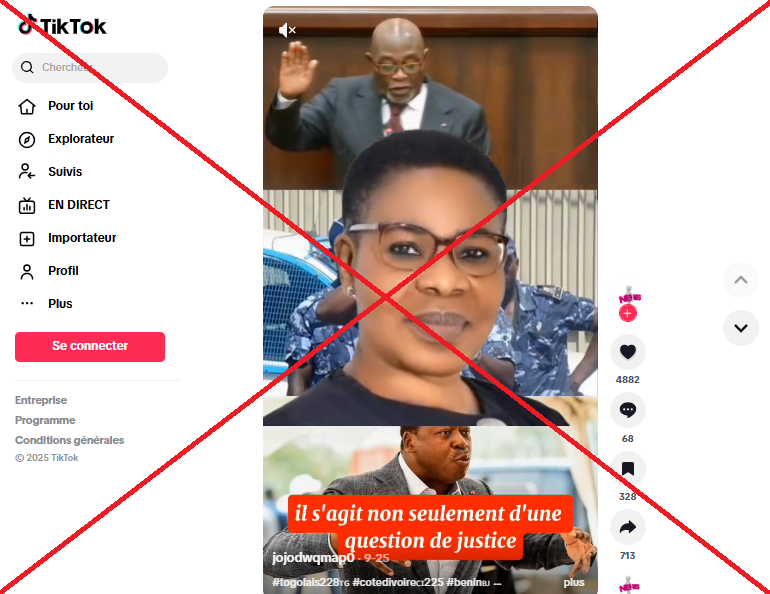This screenshot has height=594, width=770.
Task: Like the video with heart icon
Action: click(628, 352)
